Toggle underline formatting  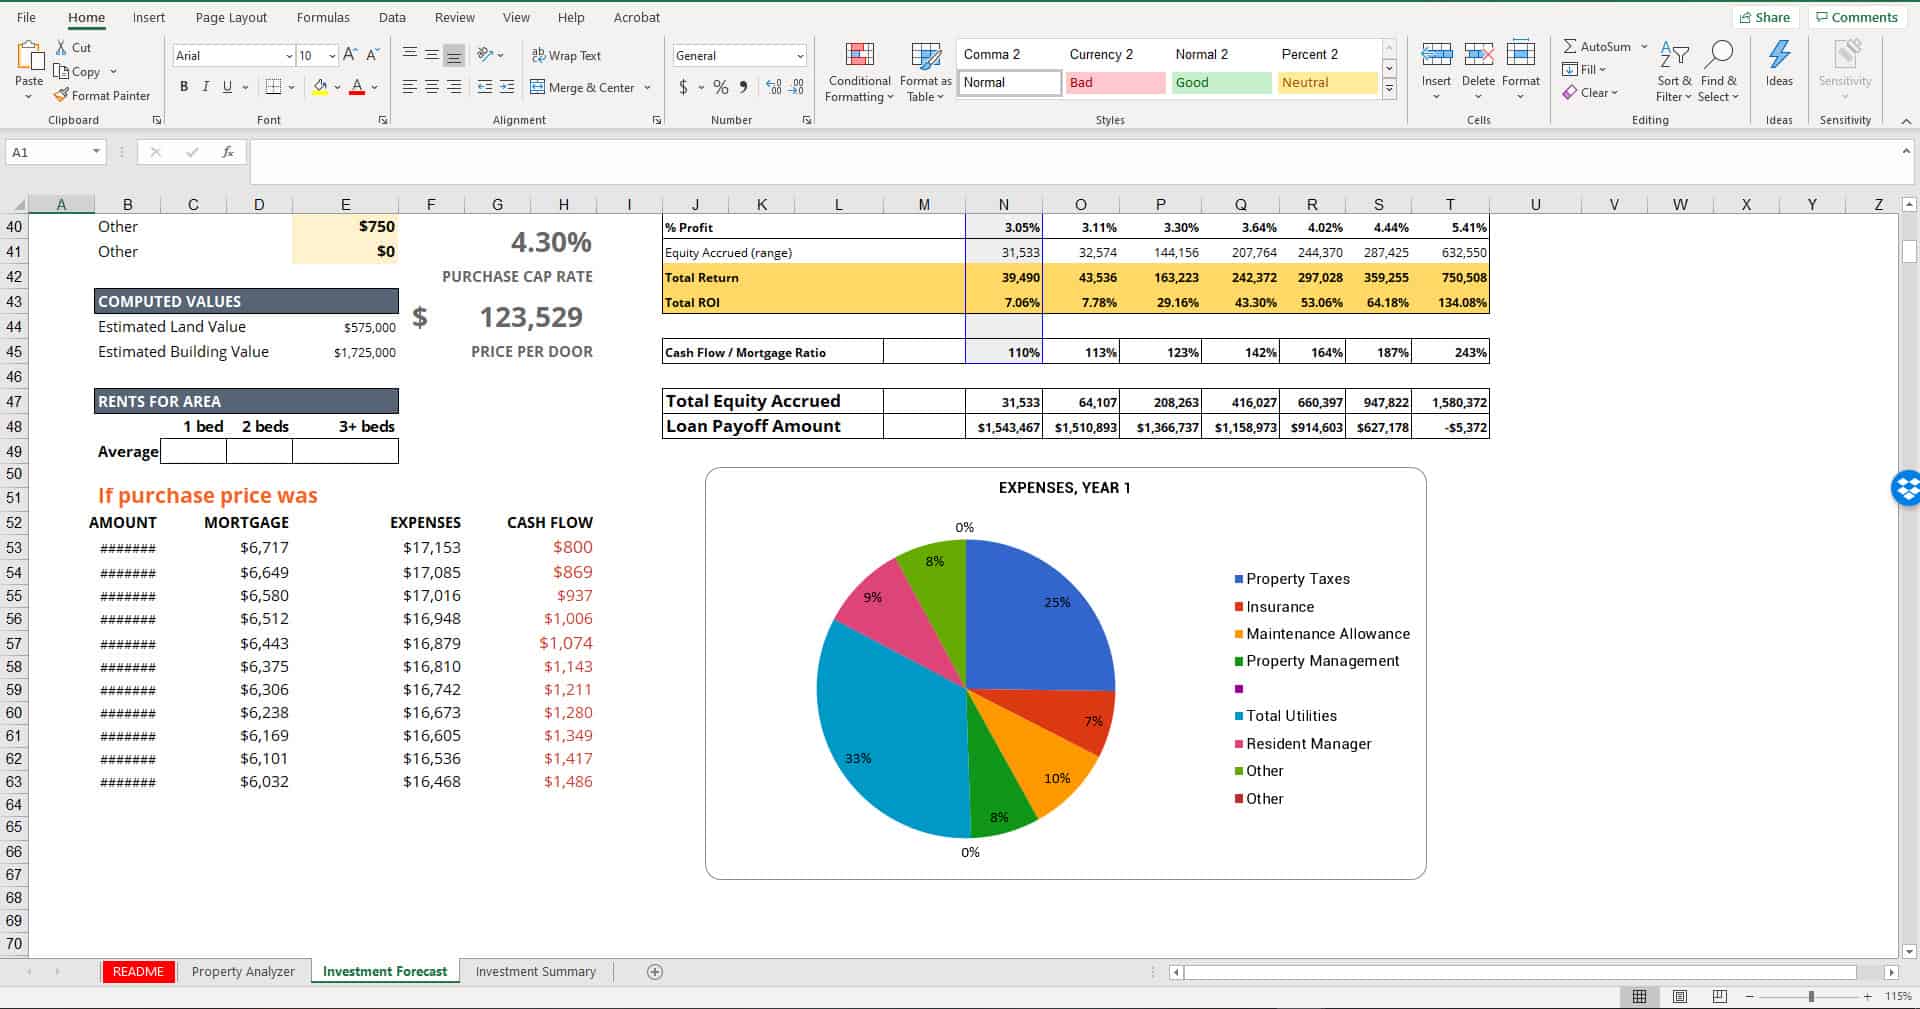tap(227, 87)
